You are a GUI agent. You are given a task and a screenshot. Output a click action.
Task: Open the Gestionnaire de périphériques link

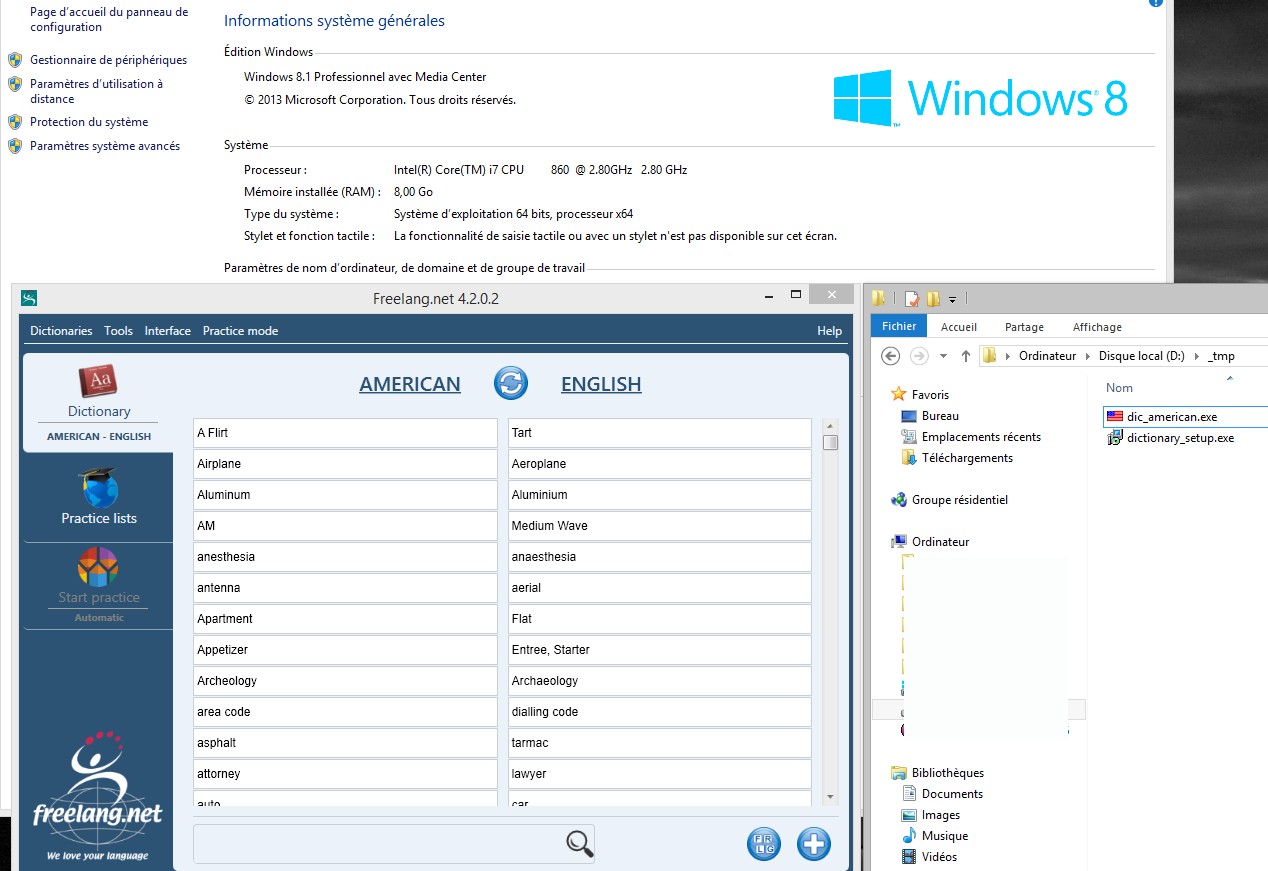click(108, 60)
